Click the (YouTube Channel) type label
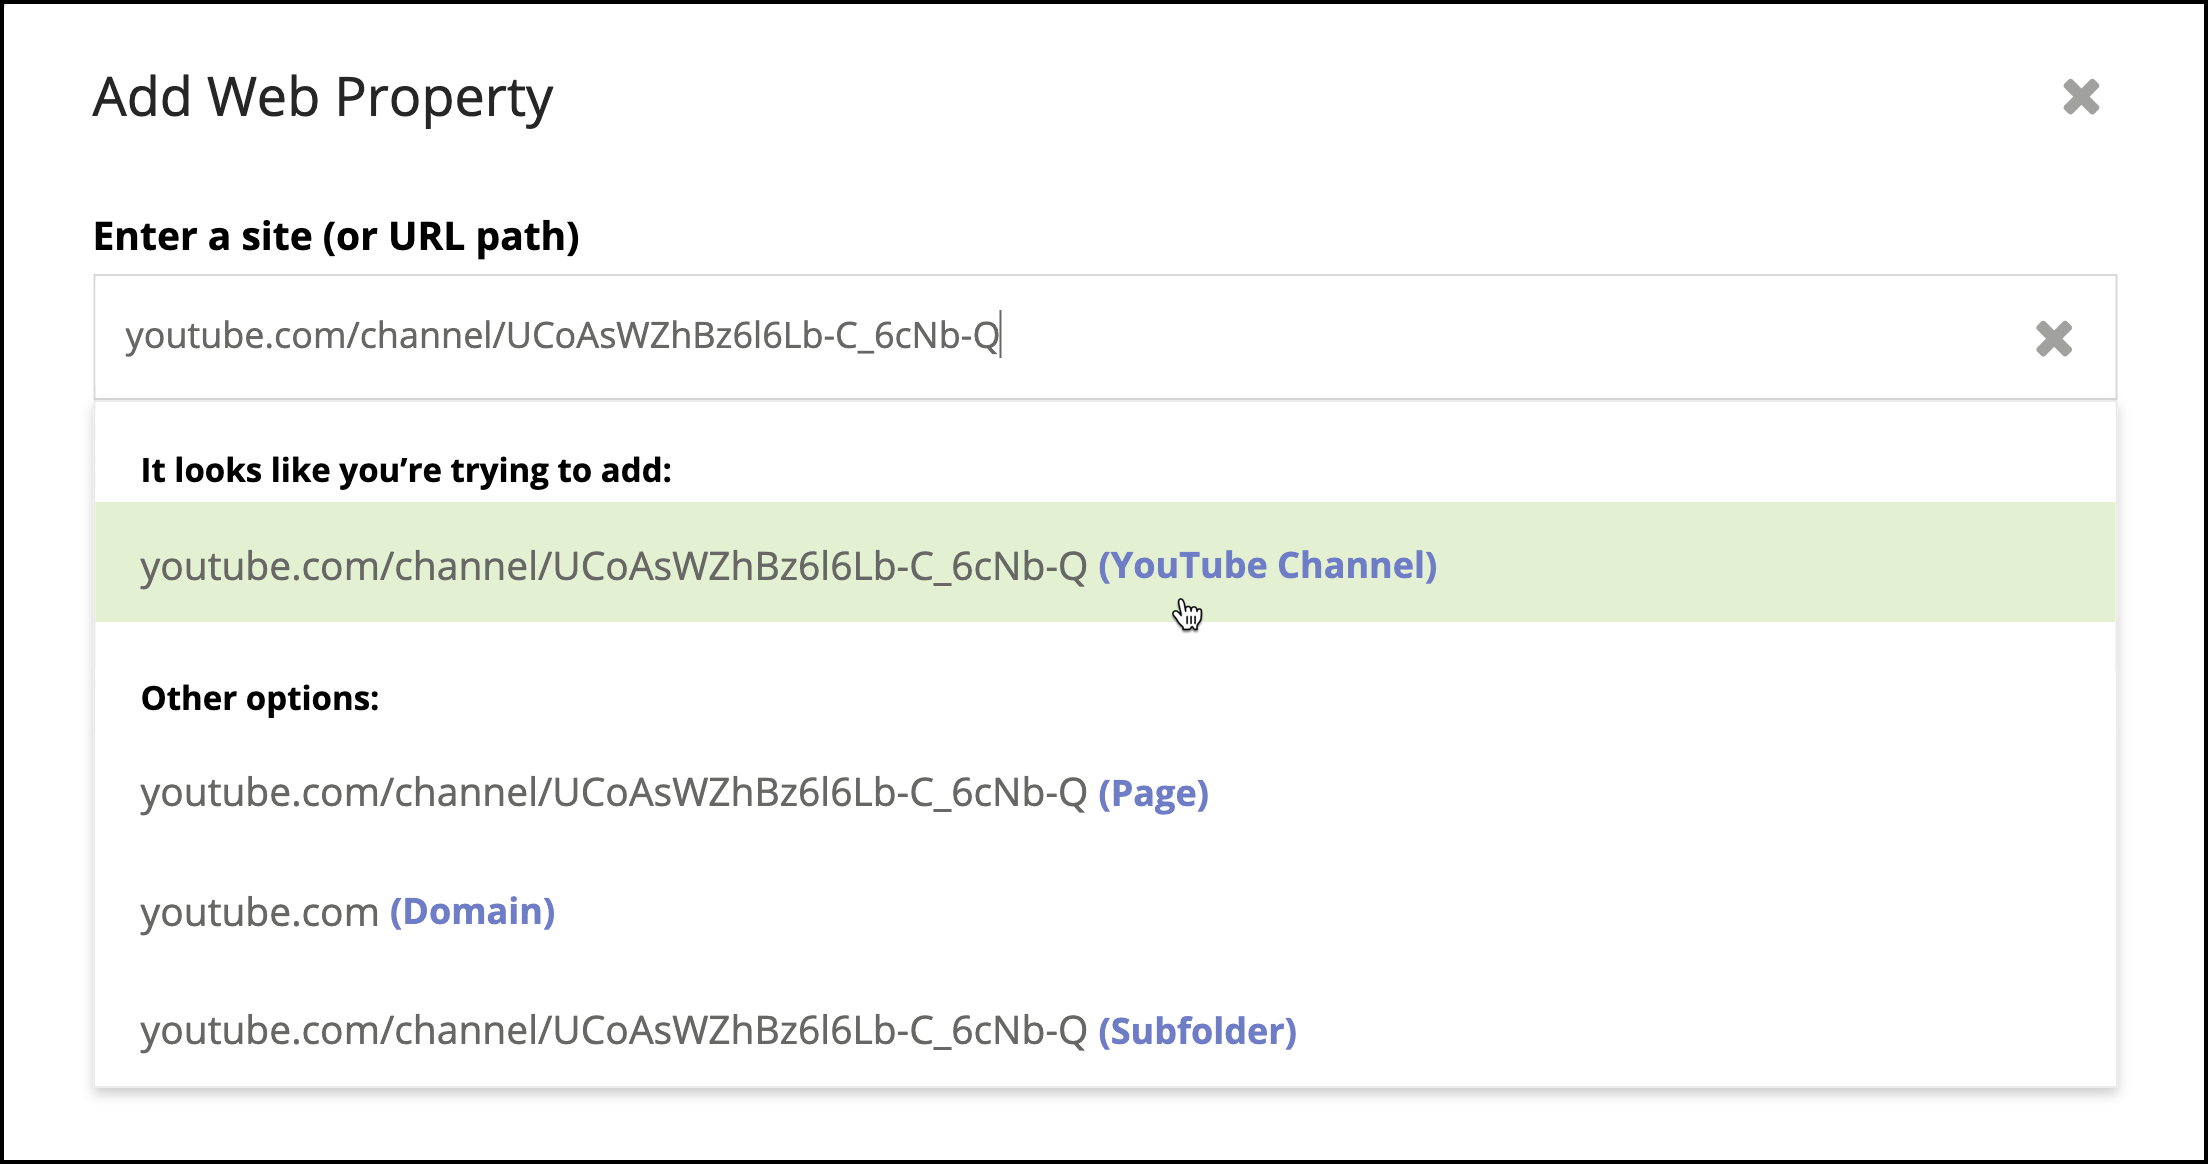Screen dimensions: 2208x1164 (1268, 566)
